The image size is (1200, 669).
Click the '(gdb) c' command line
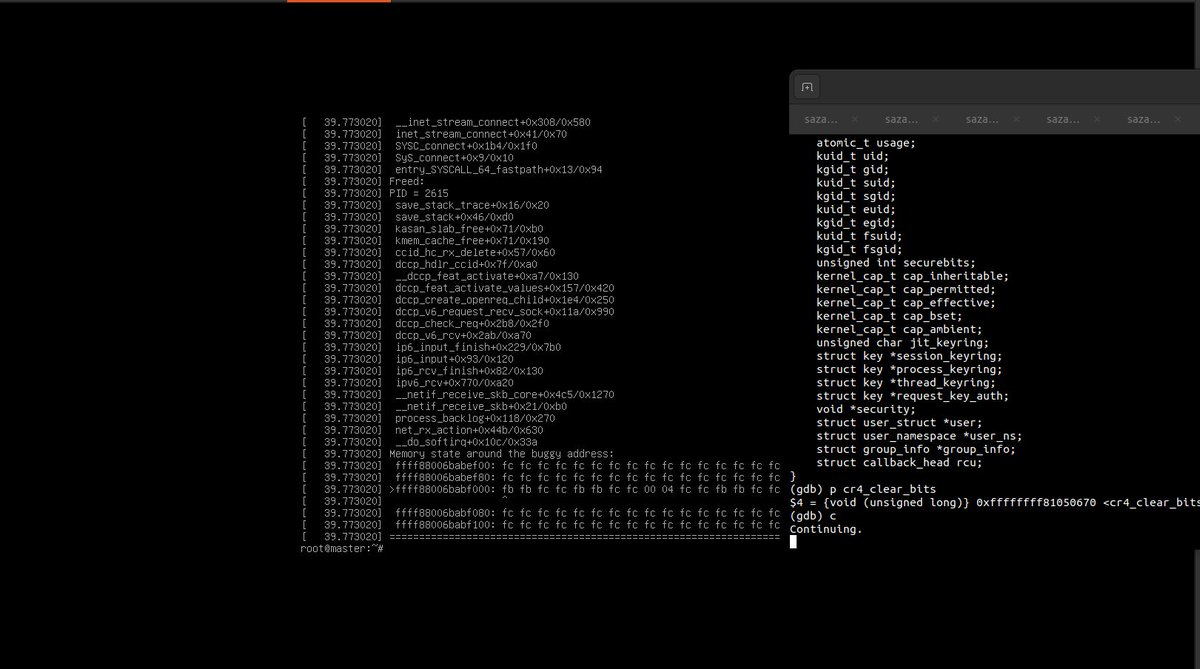pyautogui.click(x=813, y=516)
